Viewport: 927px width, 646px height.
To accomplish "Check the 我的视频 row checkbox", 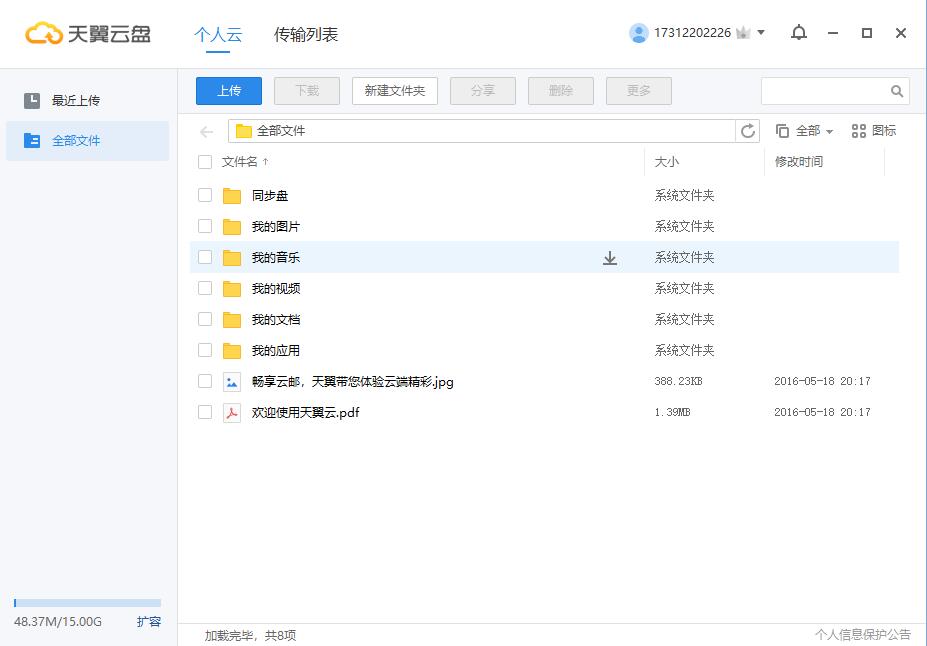I will tap(205, 288).
